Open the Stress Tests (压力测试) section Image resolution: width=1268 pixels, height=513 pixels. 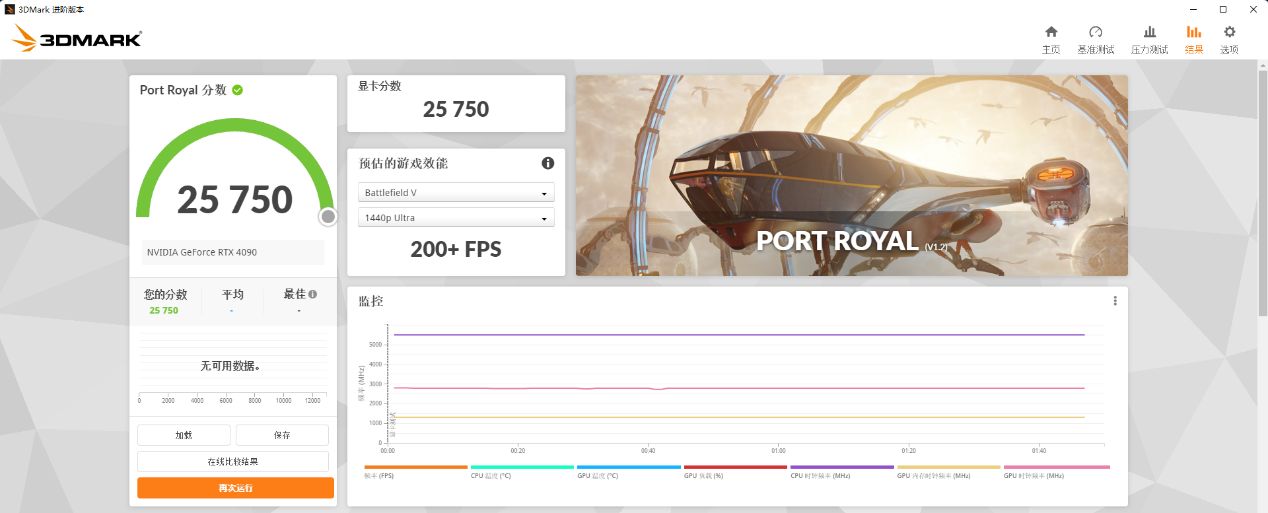point(1149,39)
